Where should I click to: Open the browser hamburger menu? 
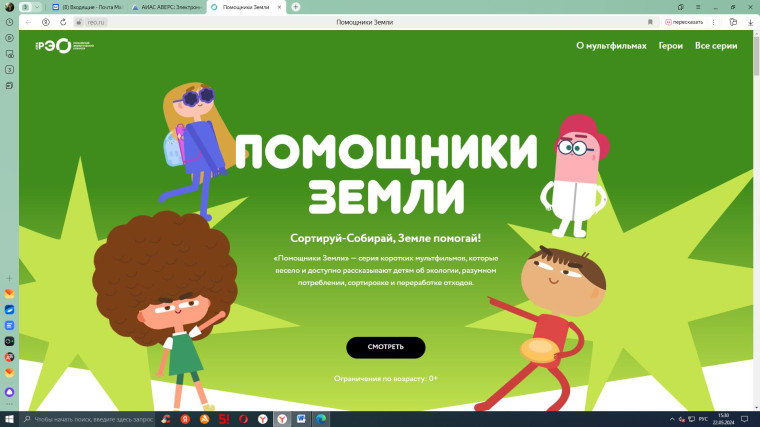click(698, 7)
